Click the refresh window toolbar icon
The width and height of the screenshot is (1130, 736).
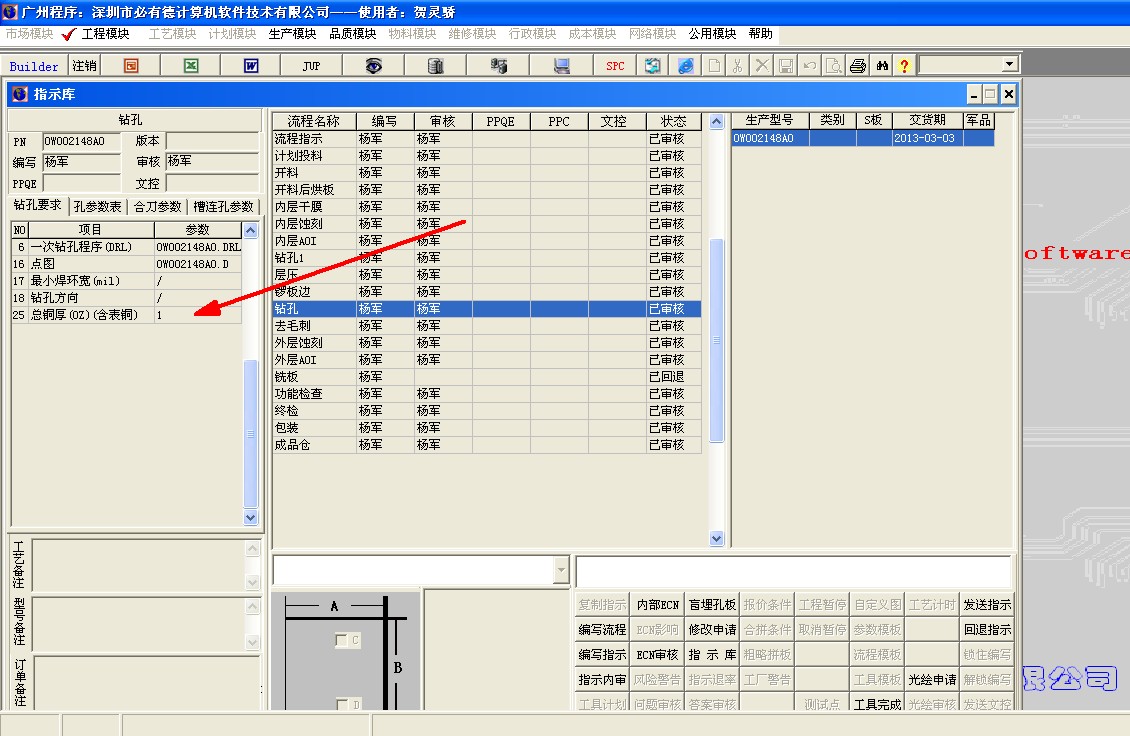pyautogui.click(x=653, y=66)
